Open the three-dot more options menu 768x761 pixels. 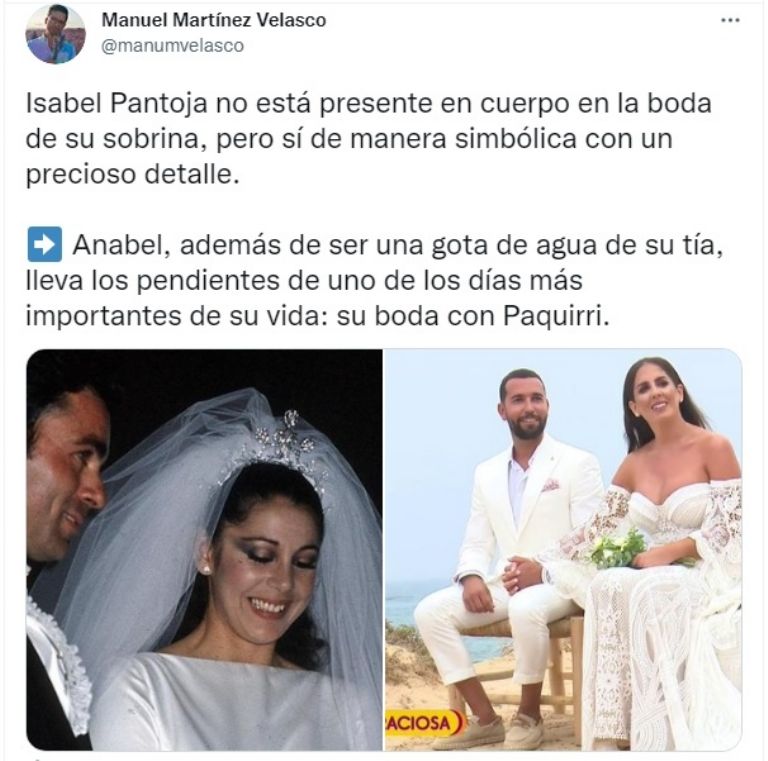coord(730,21)
